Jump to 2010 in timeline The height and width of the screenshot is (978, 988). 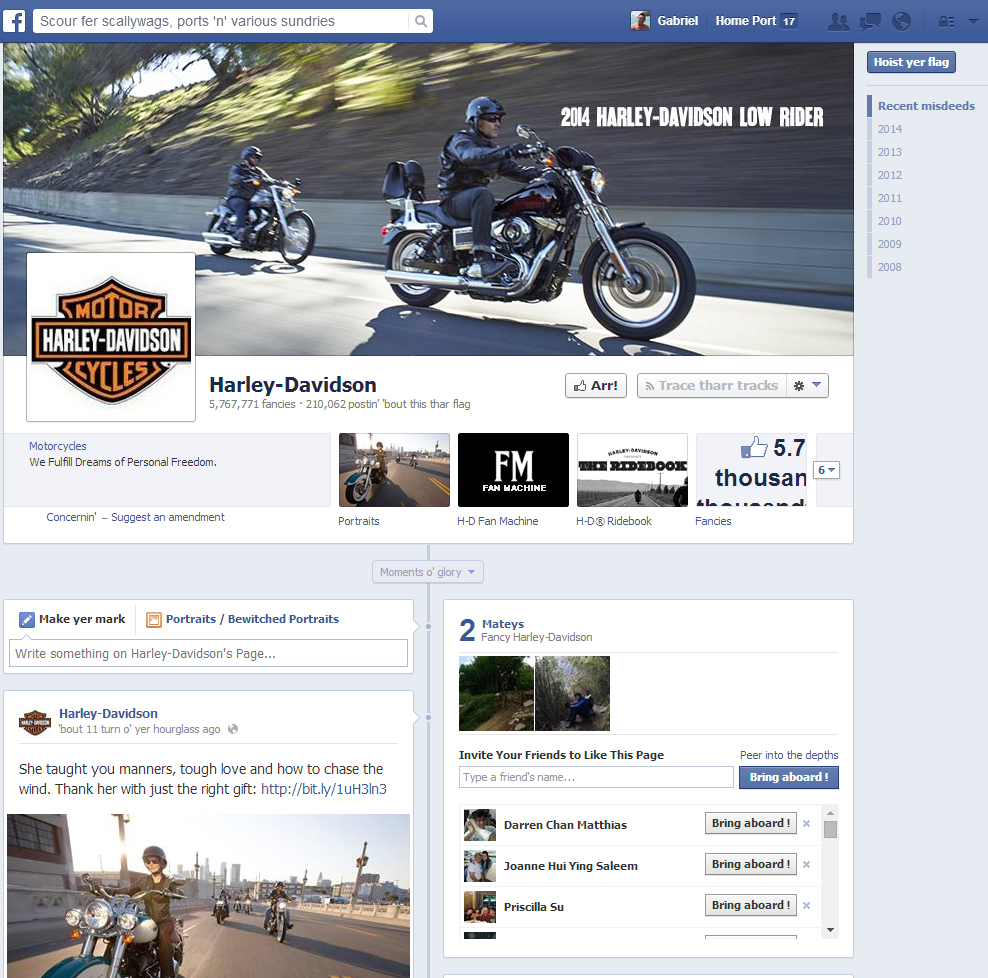pyautogui.click(x=890, y=221)
